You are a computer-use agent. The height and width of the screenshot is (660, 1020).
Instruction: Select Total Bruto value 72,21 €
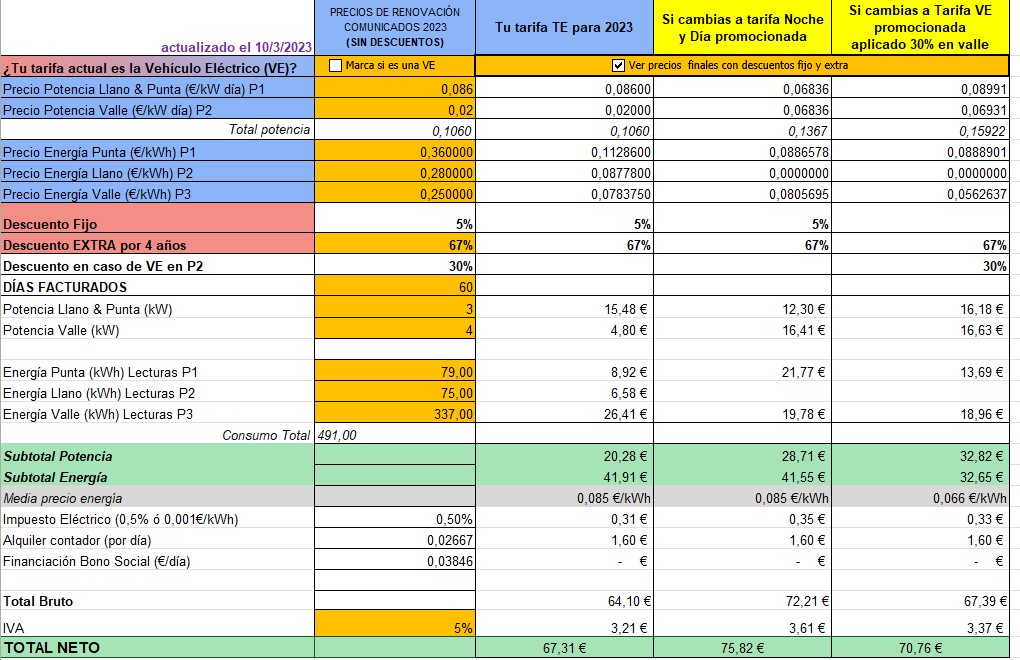[807, 601]
